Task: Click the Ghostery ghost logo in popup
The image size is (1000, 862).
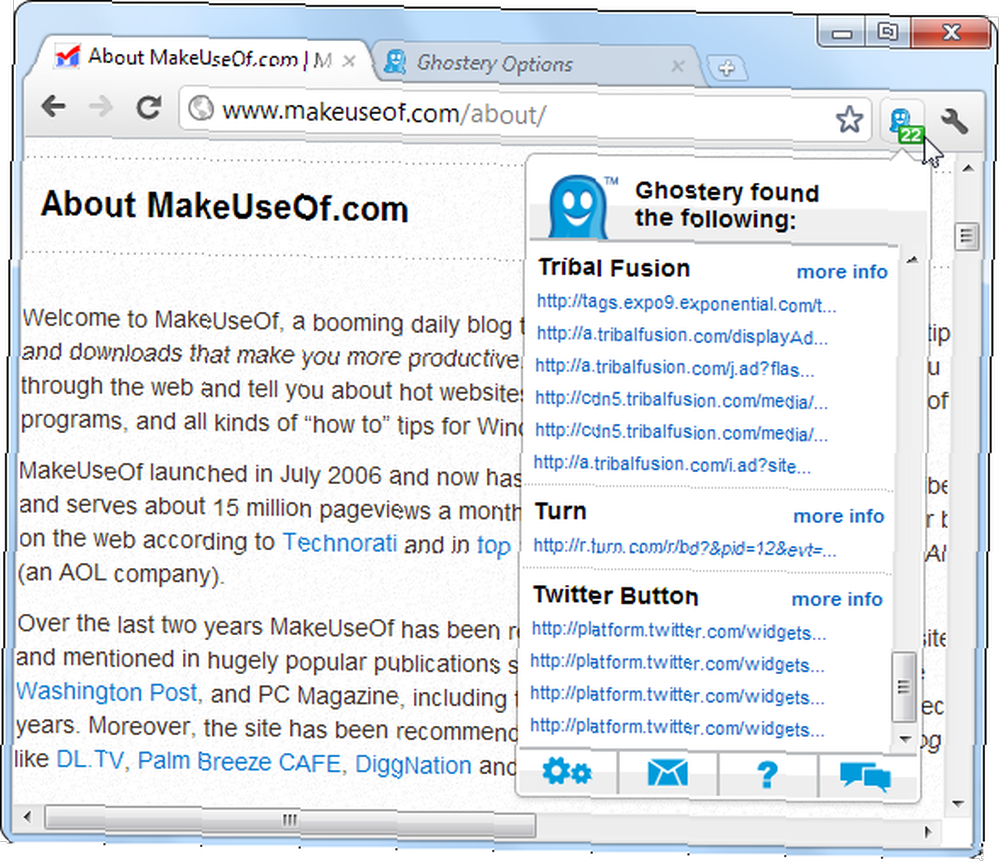Action: (x=578, y=207)
